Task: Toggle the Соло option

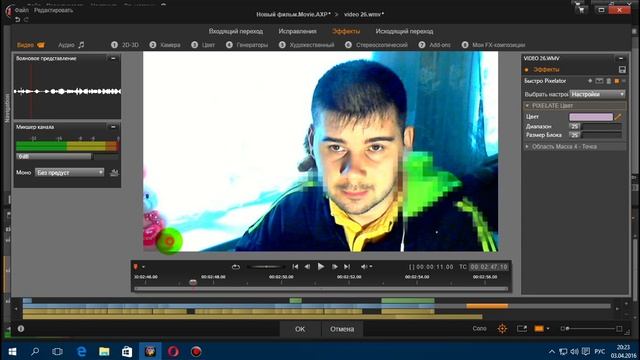Action: point(479,329)
